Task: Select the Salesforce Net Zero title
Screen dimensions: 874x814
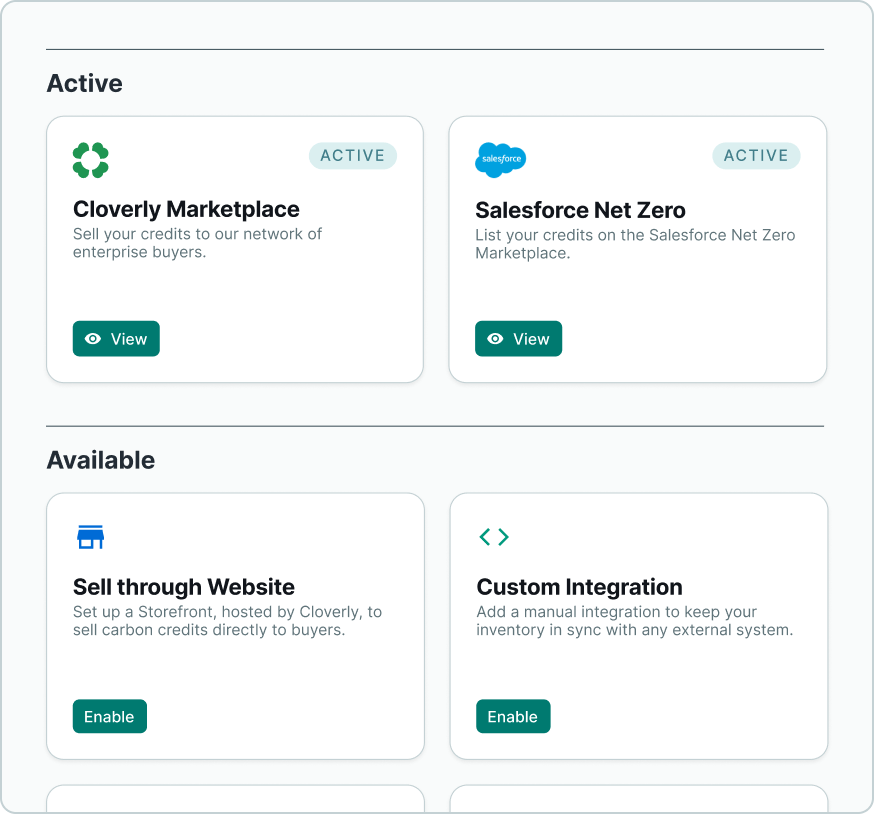Action: [580, 210]
